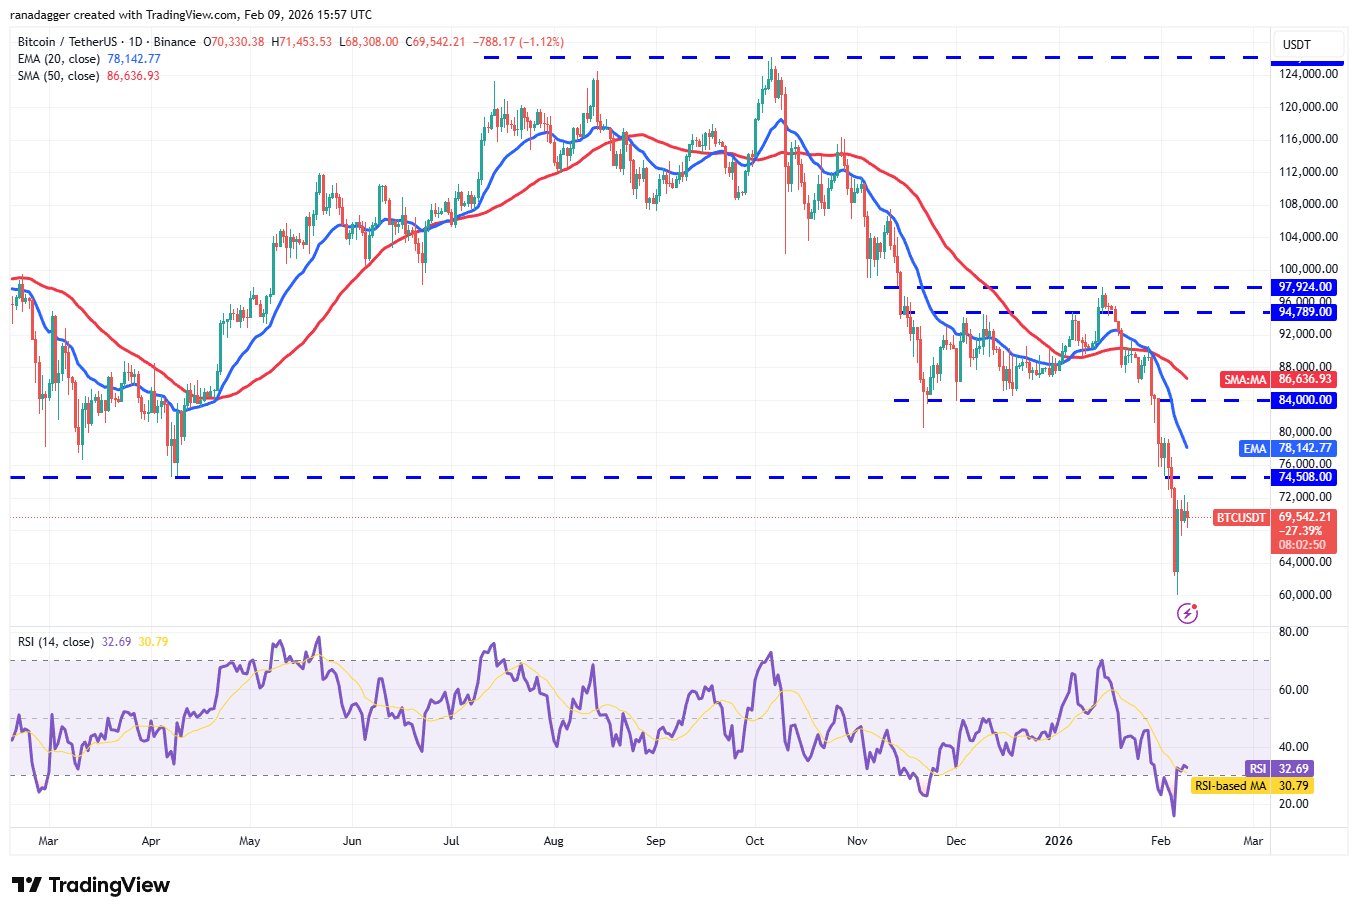
Task: Click the Oct label on time axis
Action: click(x=755, y=841)
